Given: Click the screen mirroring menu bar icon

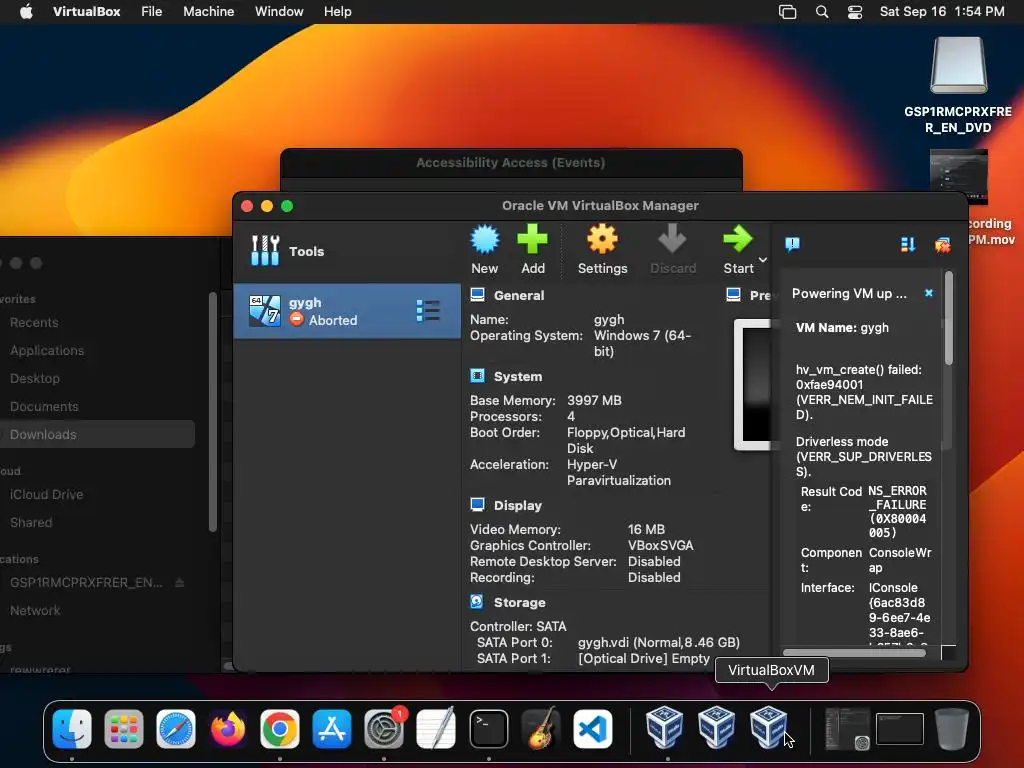Looking at the screenshot, I should point(788,12).
